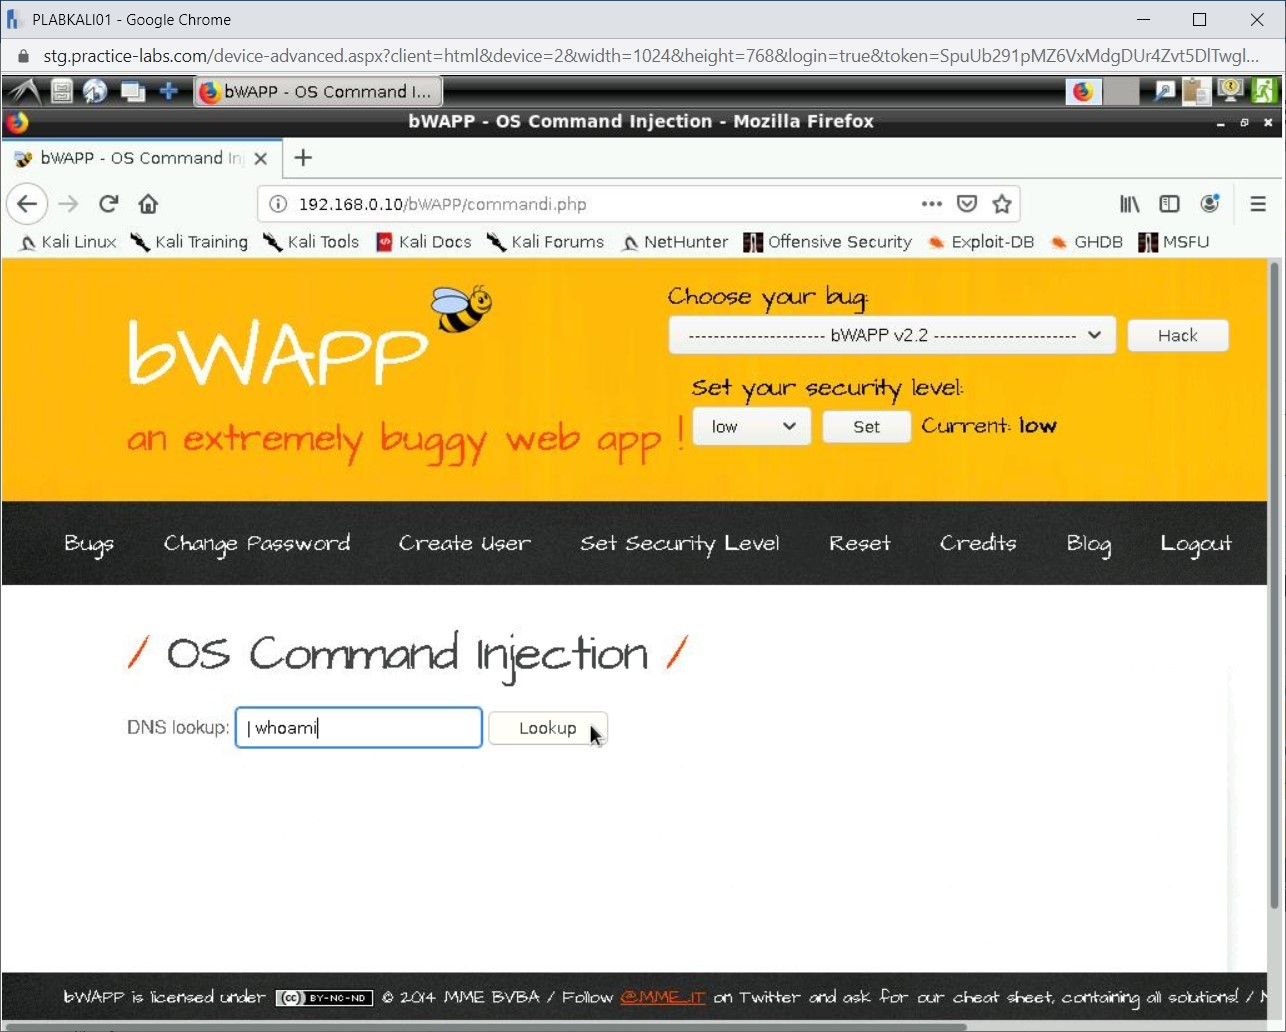Save page to Pocket icon
The height and width of the screenshot is (1032, 1286).
(966, 204)
